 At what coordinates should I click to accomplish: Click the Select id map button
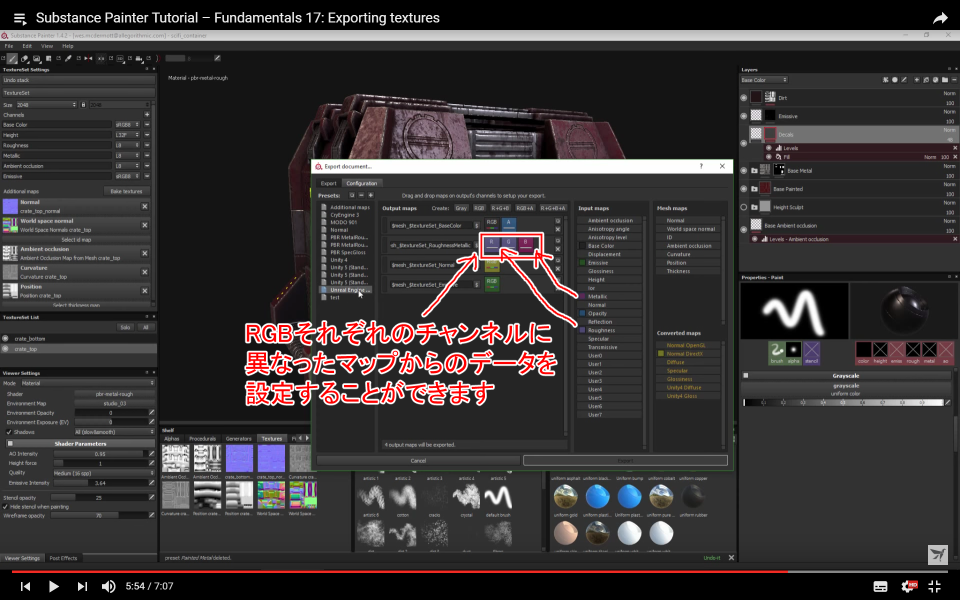pos(76,239)
